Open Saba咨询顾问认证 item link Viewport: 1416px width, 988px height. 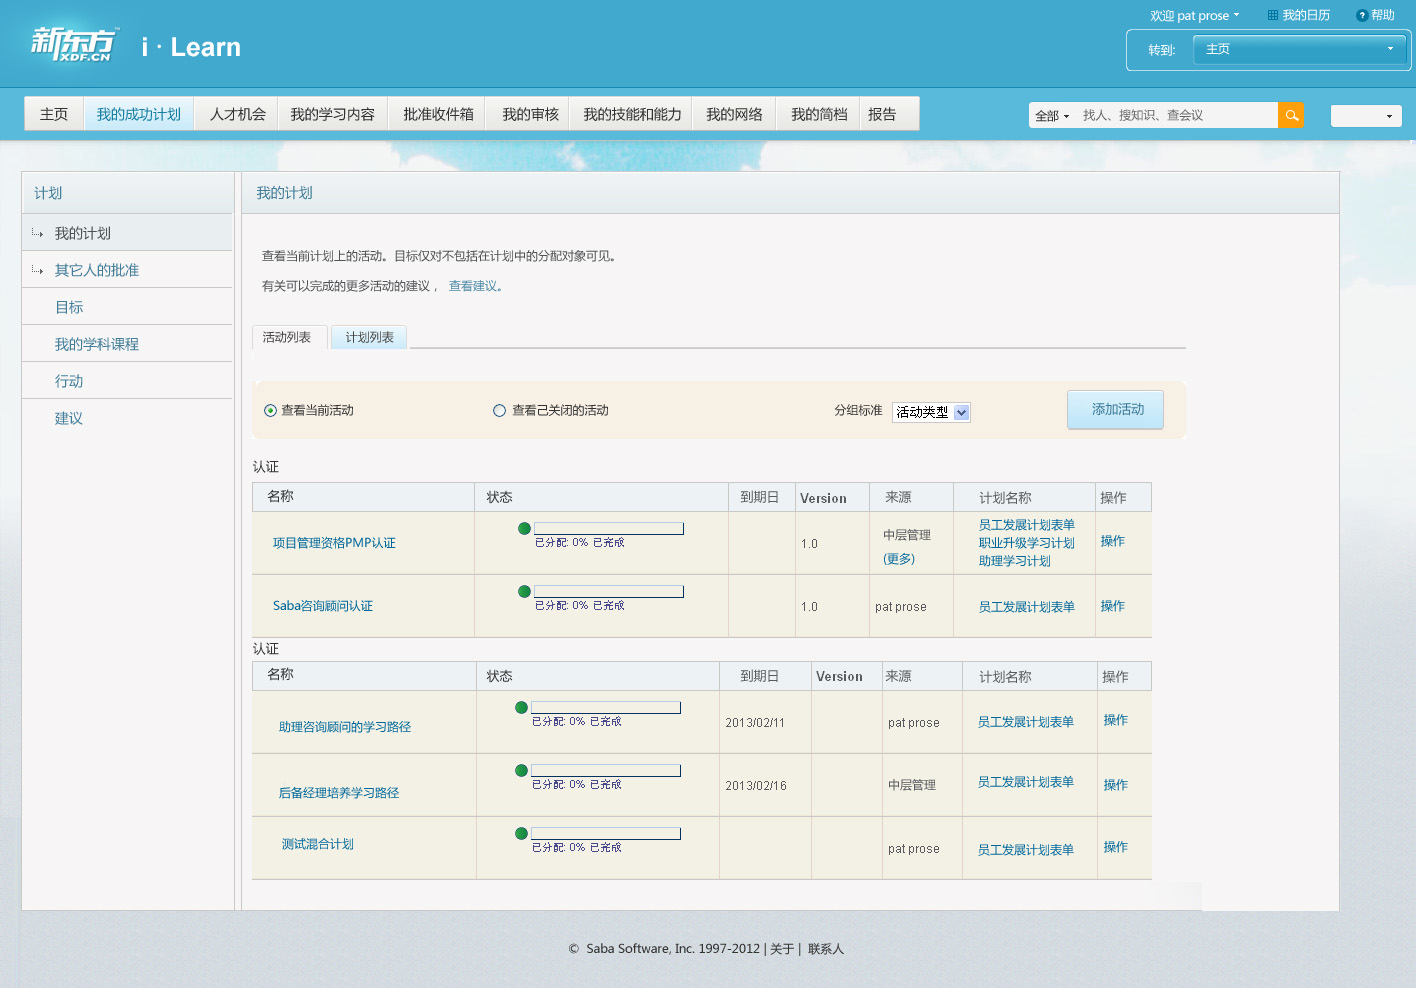tap(322, 606)
